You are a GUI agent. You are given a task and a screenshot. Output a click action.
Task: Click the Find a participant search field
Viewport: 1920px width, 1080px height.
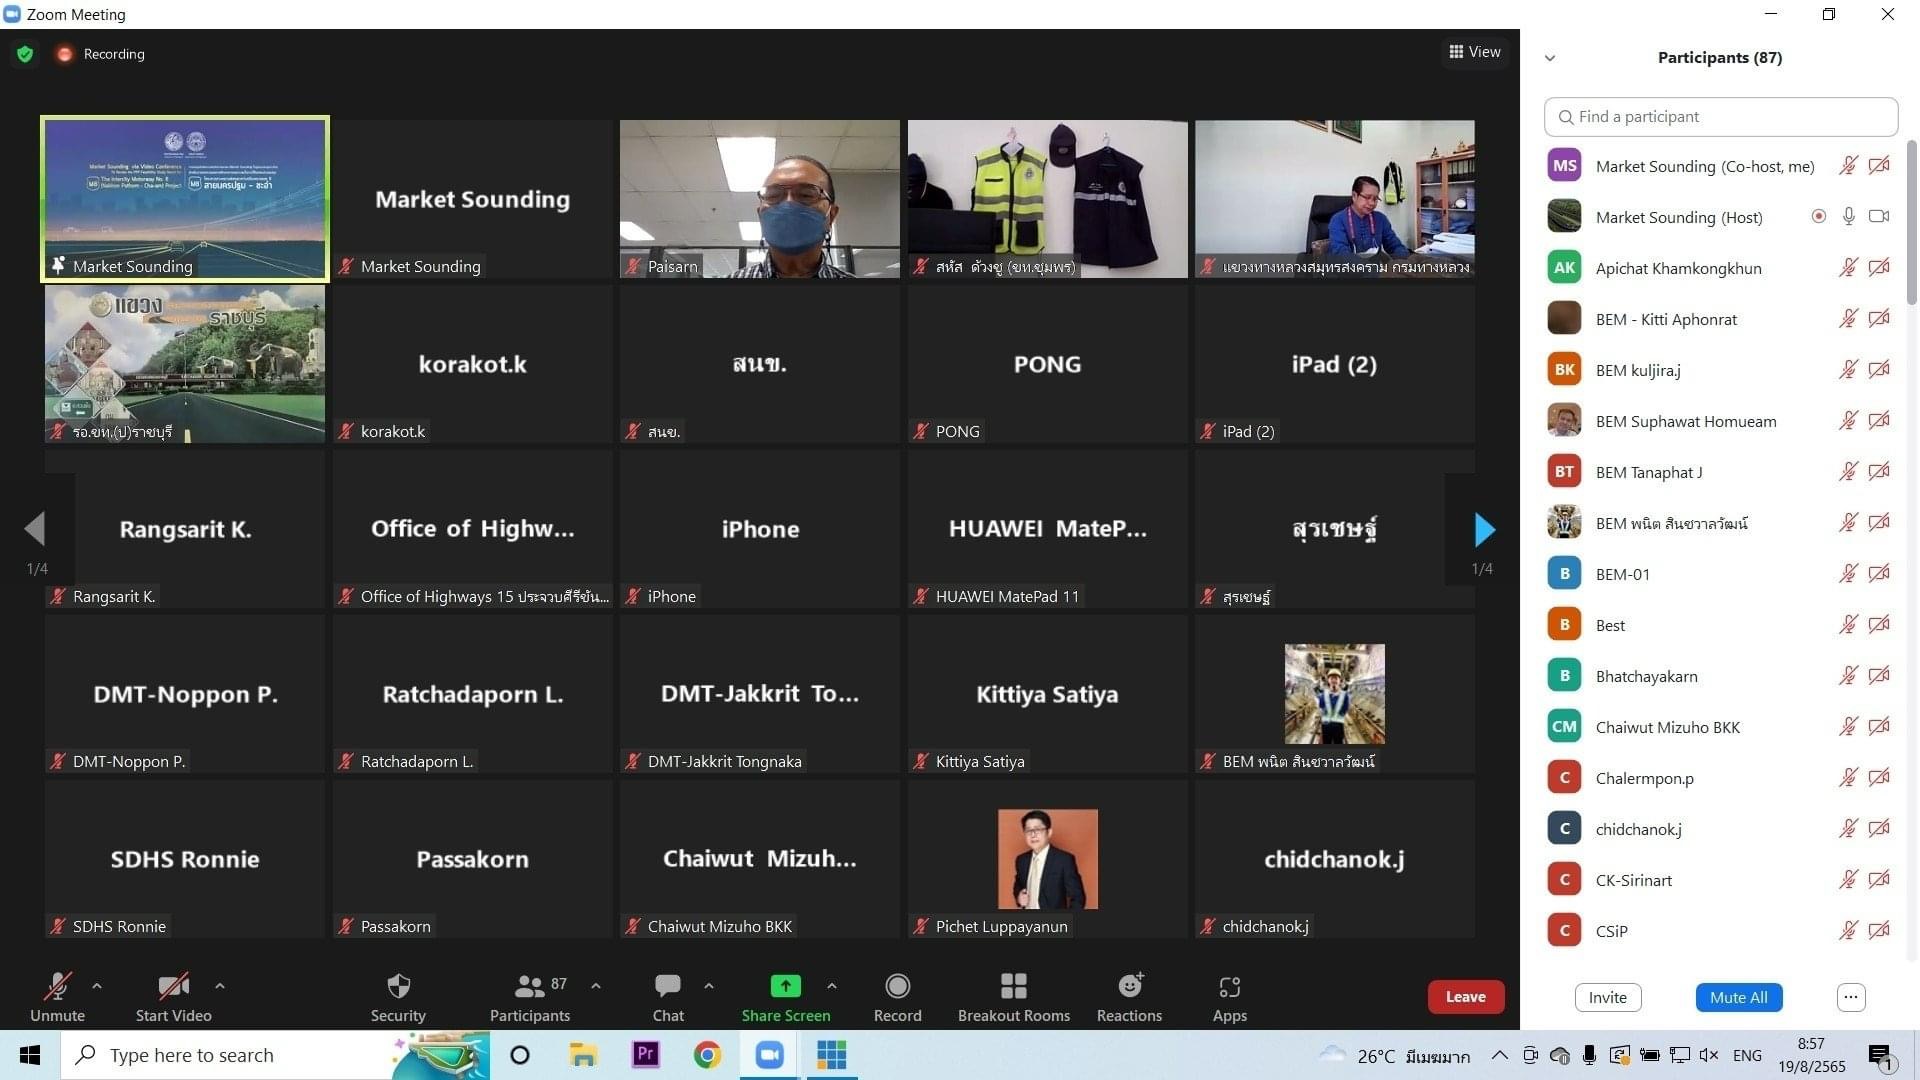pyautogui.click(x=1720, y=117)
